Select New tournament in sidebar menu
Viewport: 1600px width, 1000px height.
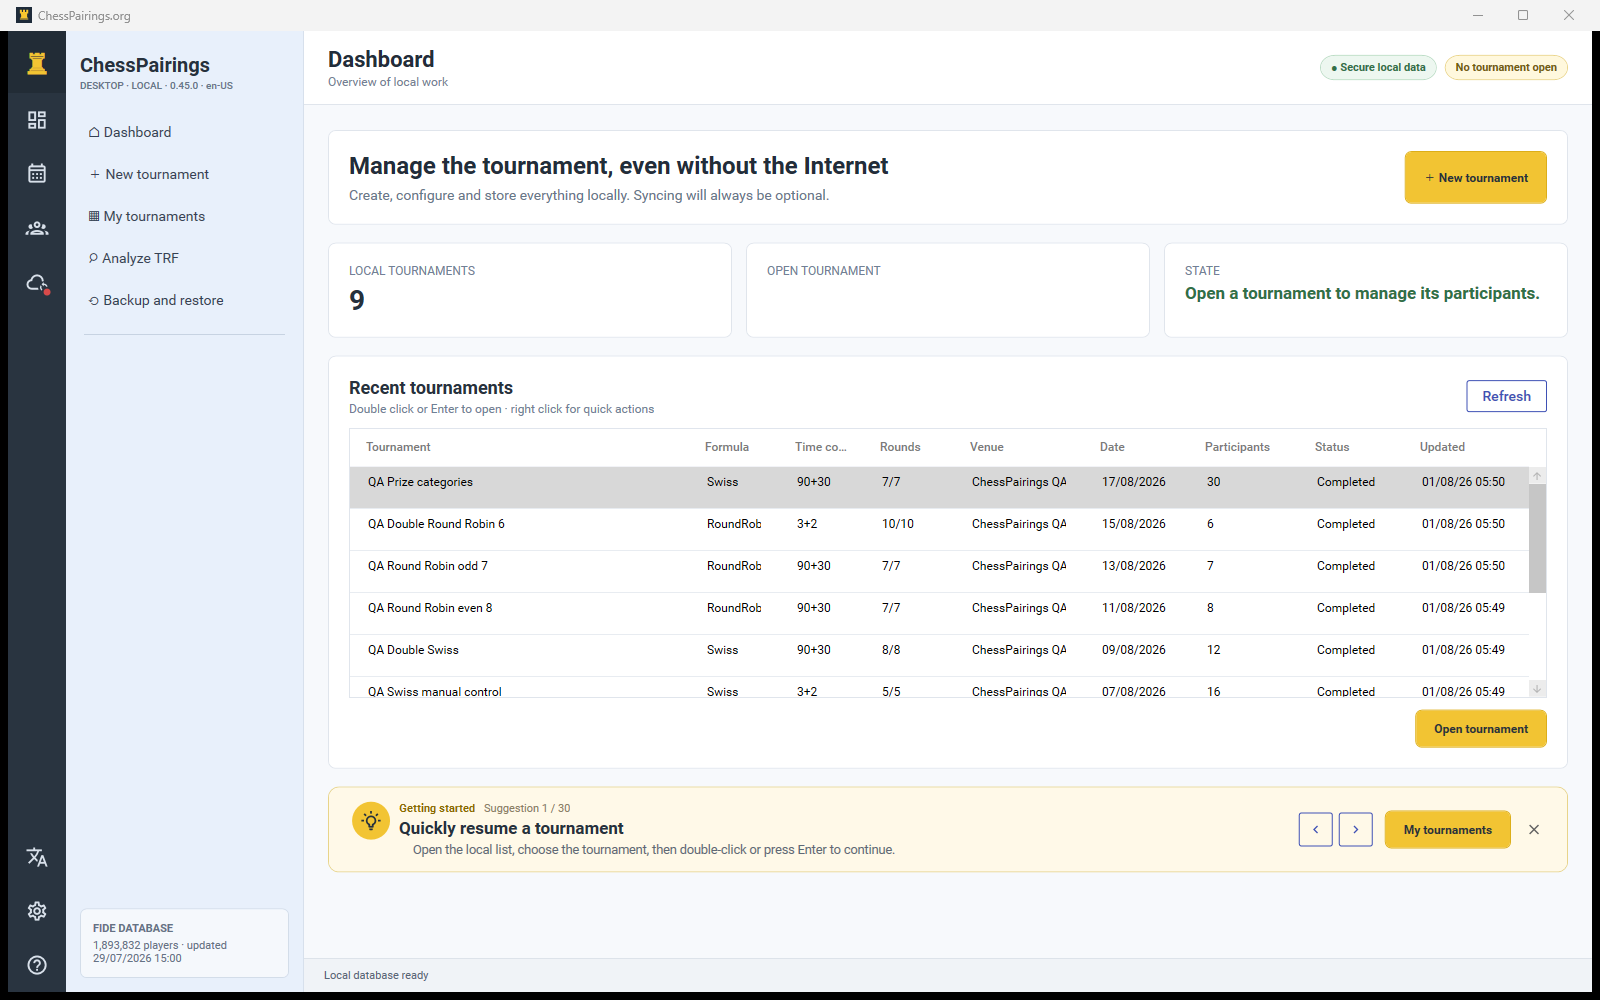[149, 174]
